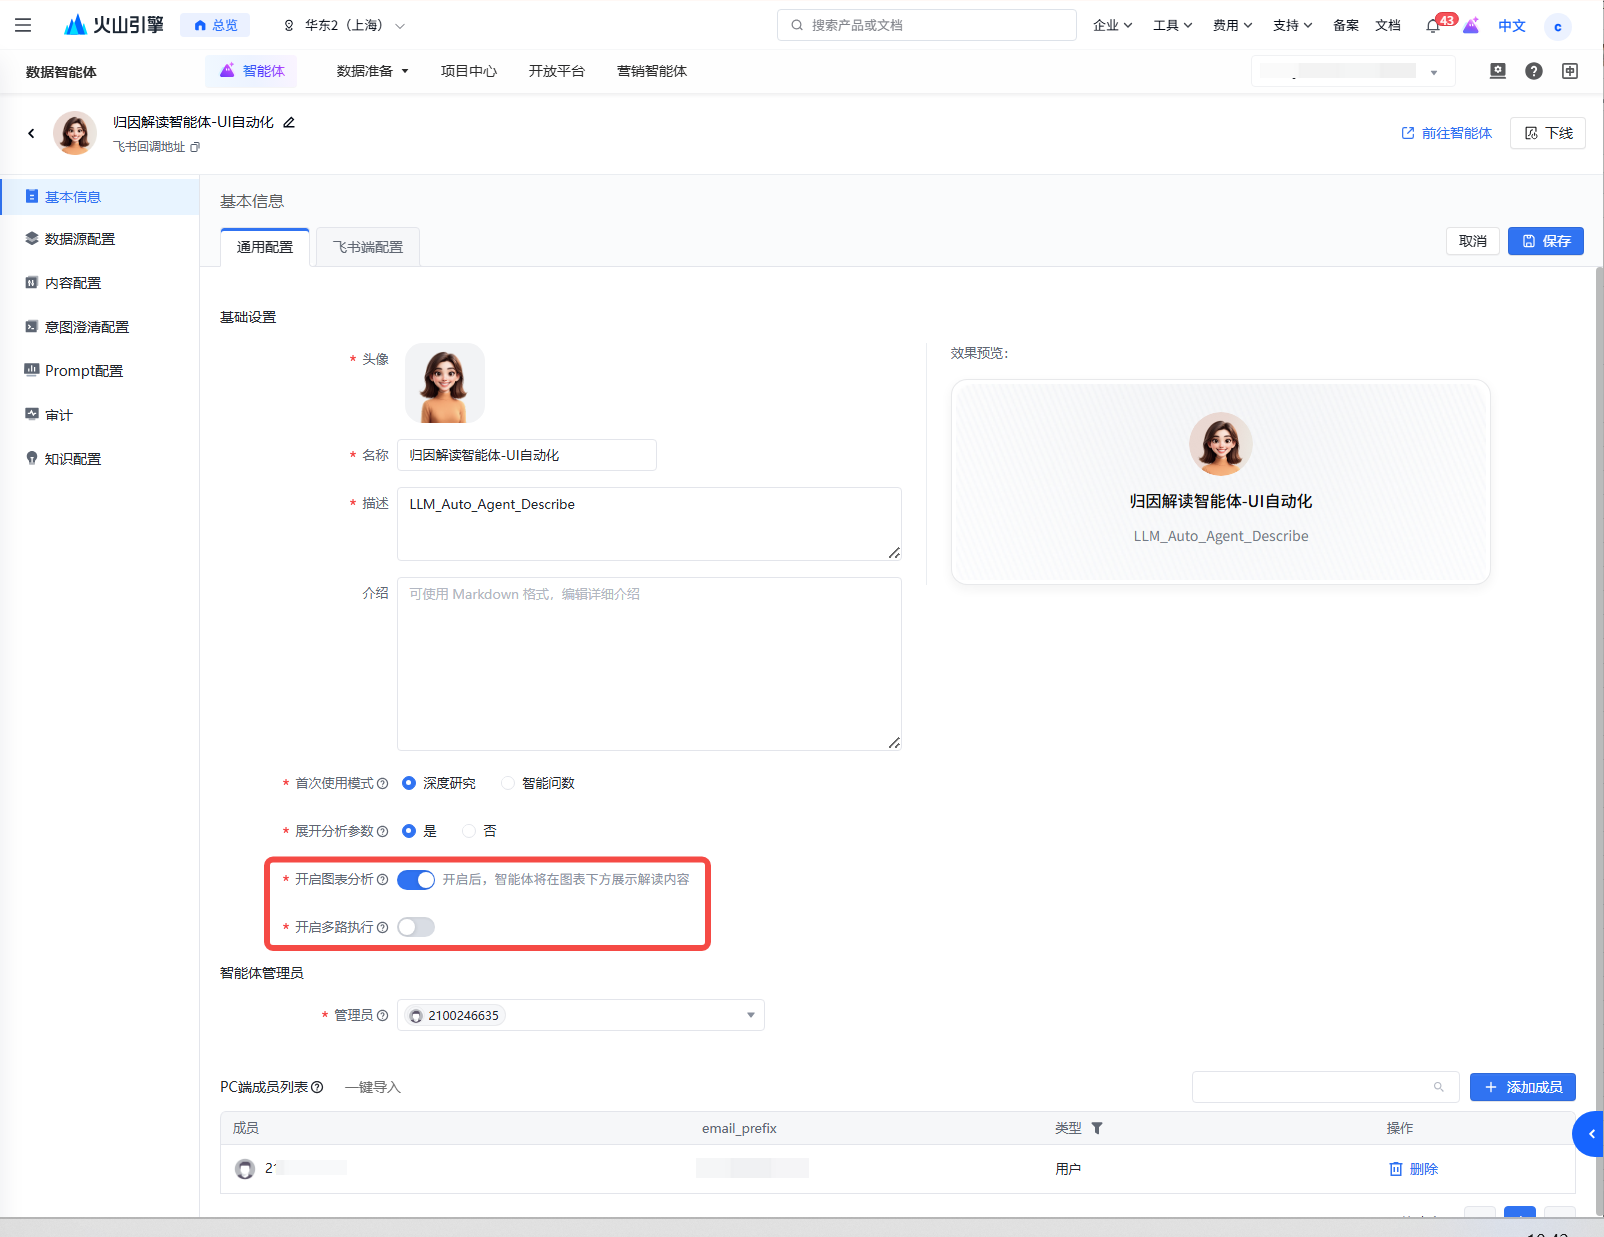Click the back arrow icon
The image size is (1604, 1237).
coord(31,133)
